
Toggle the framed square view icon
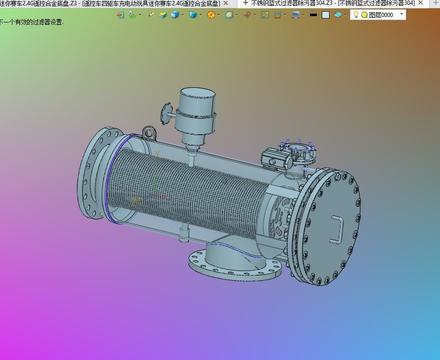pos(265,15)
